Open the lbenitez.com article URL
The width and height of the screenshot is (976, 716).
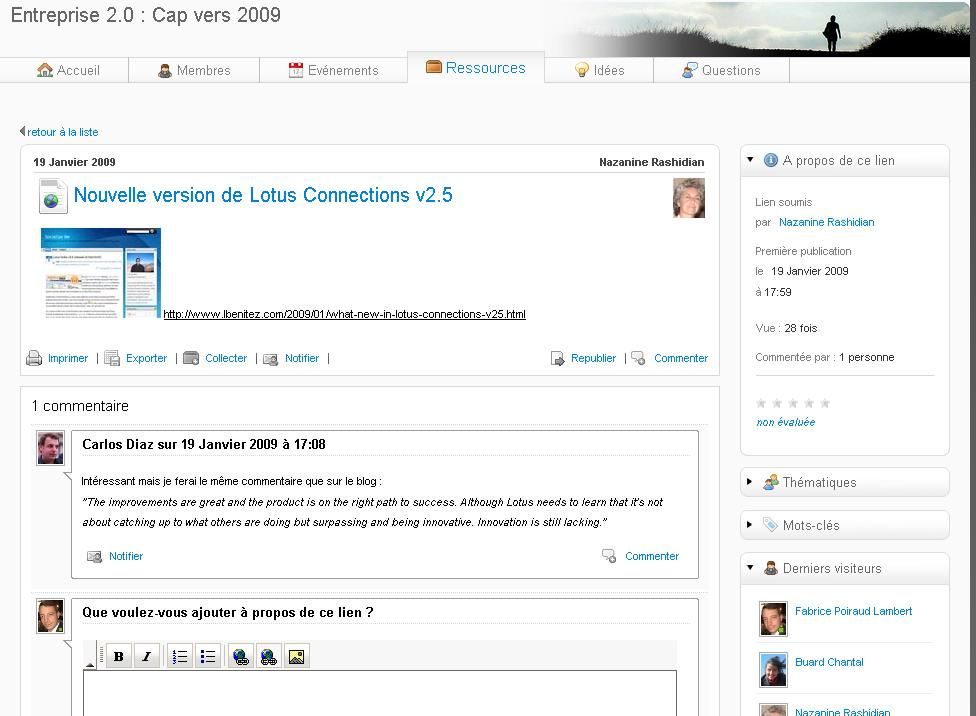click(344, 314)
